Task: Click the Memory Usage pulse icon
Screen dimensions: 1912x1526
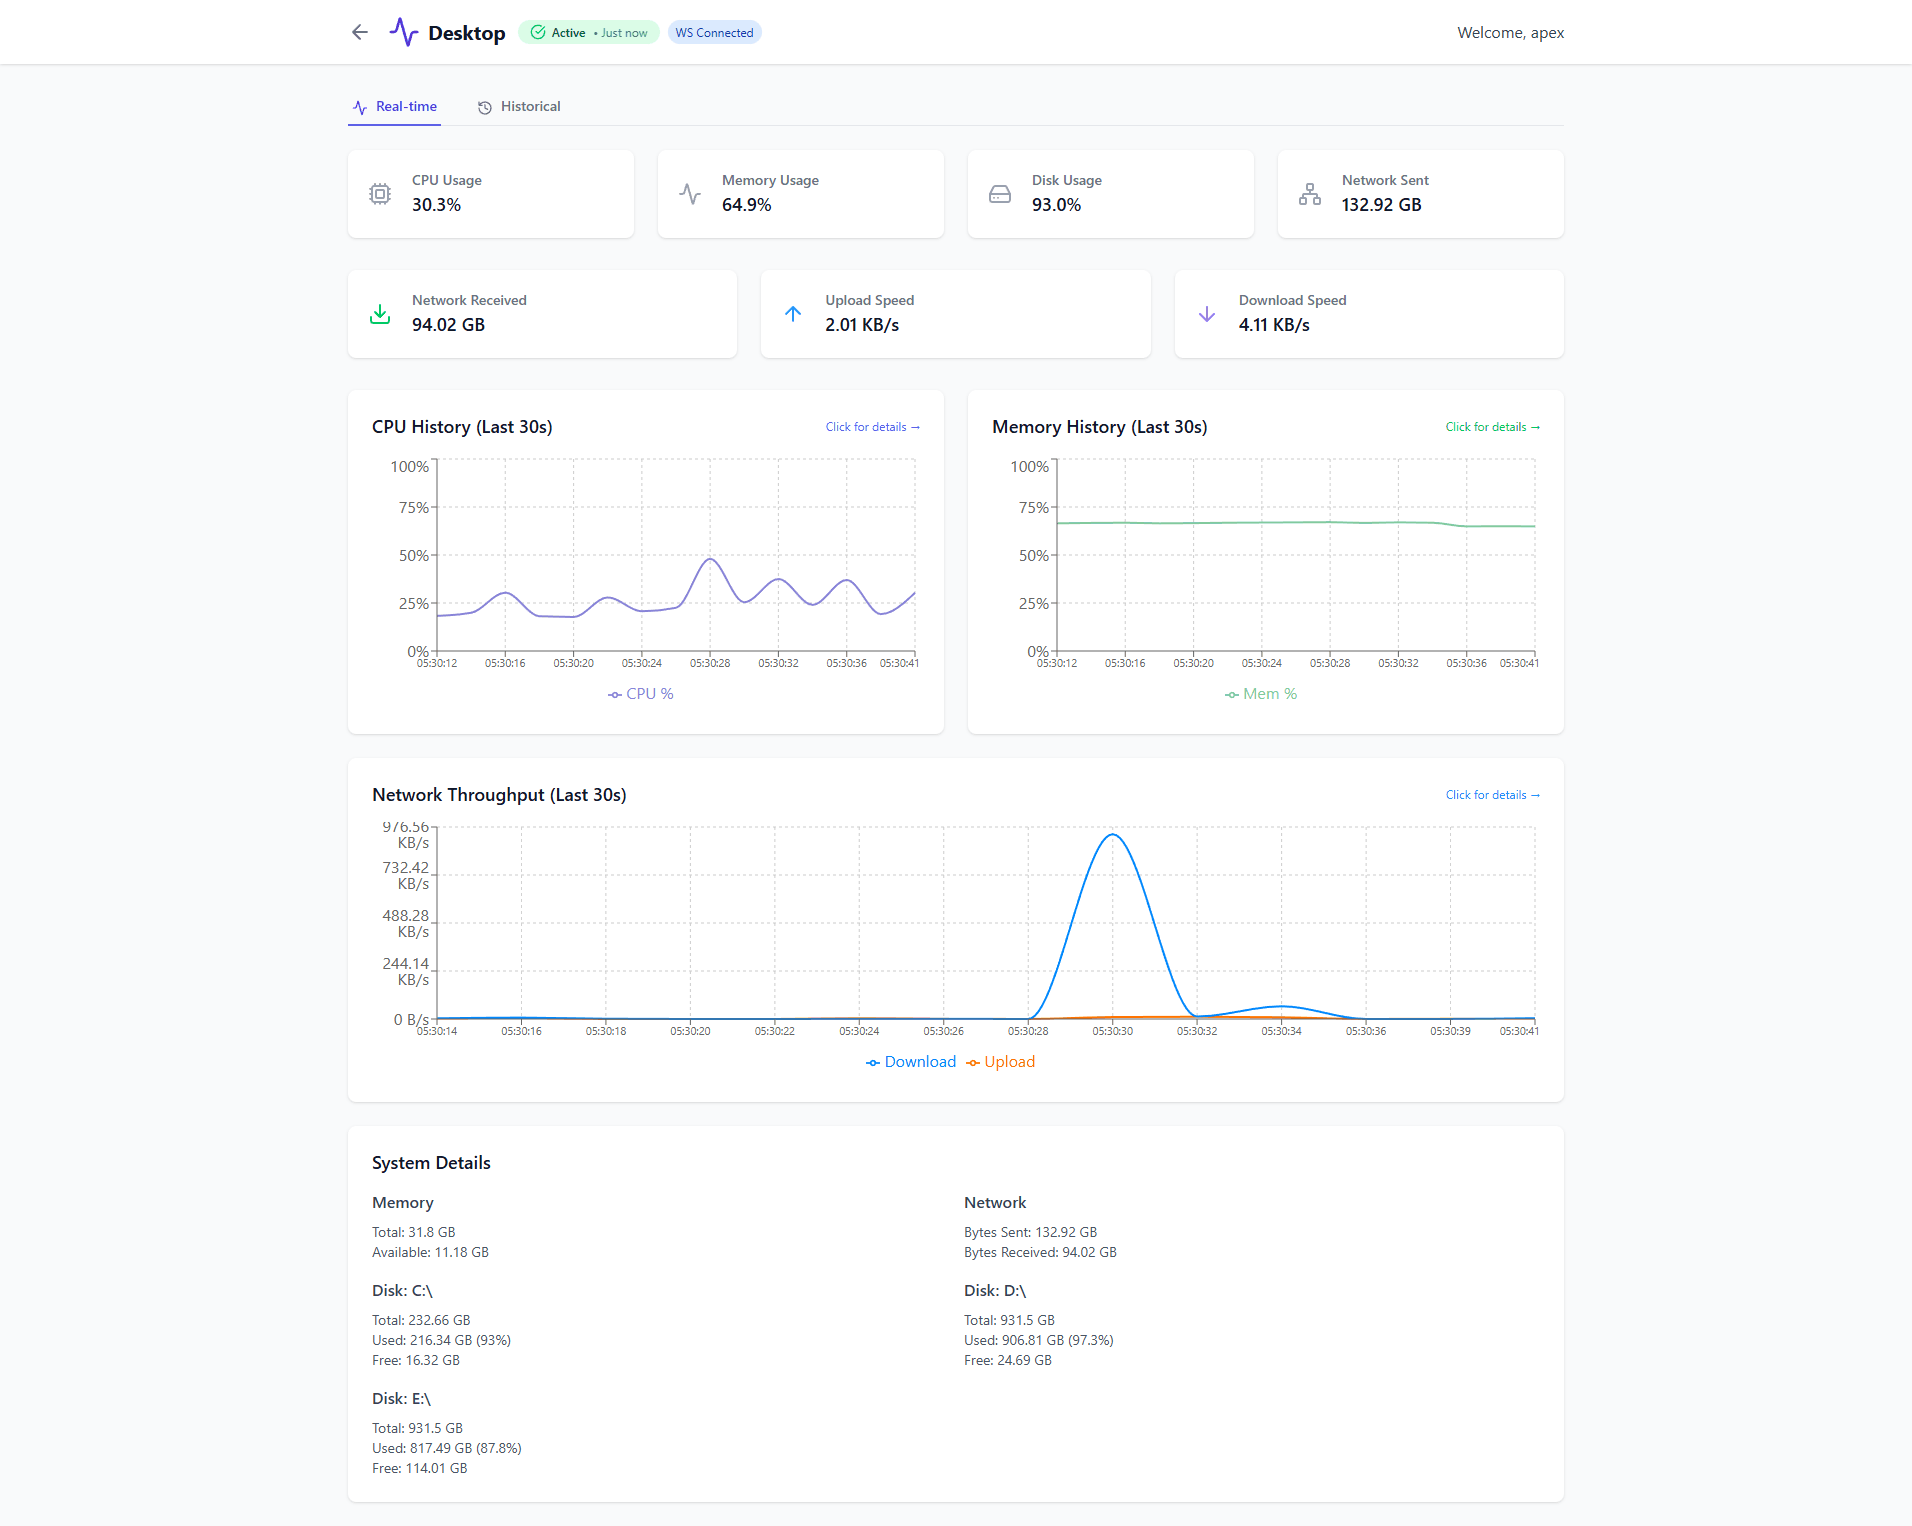Action: 690,194
